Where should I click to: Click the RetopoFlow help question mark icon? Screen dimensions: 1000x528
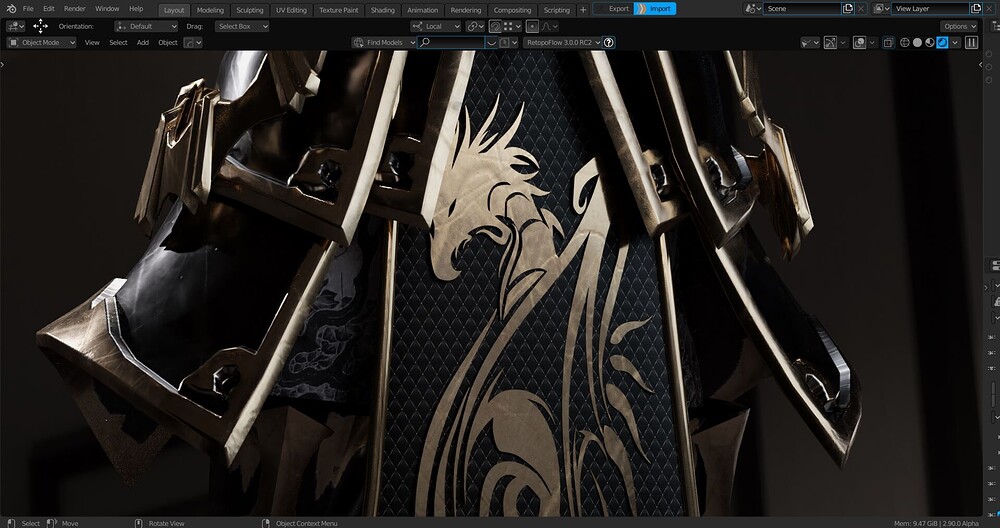[609, 43]
